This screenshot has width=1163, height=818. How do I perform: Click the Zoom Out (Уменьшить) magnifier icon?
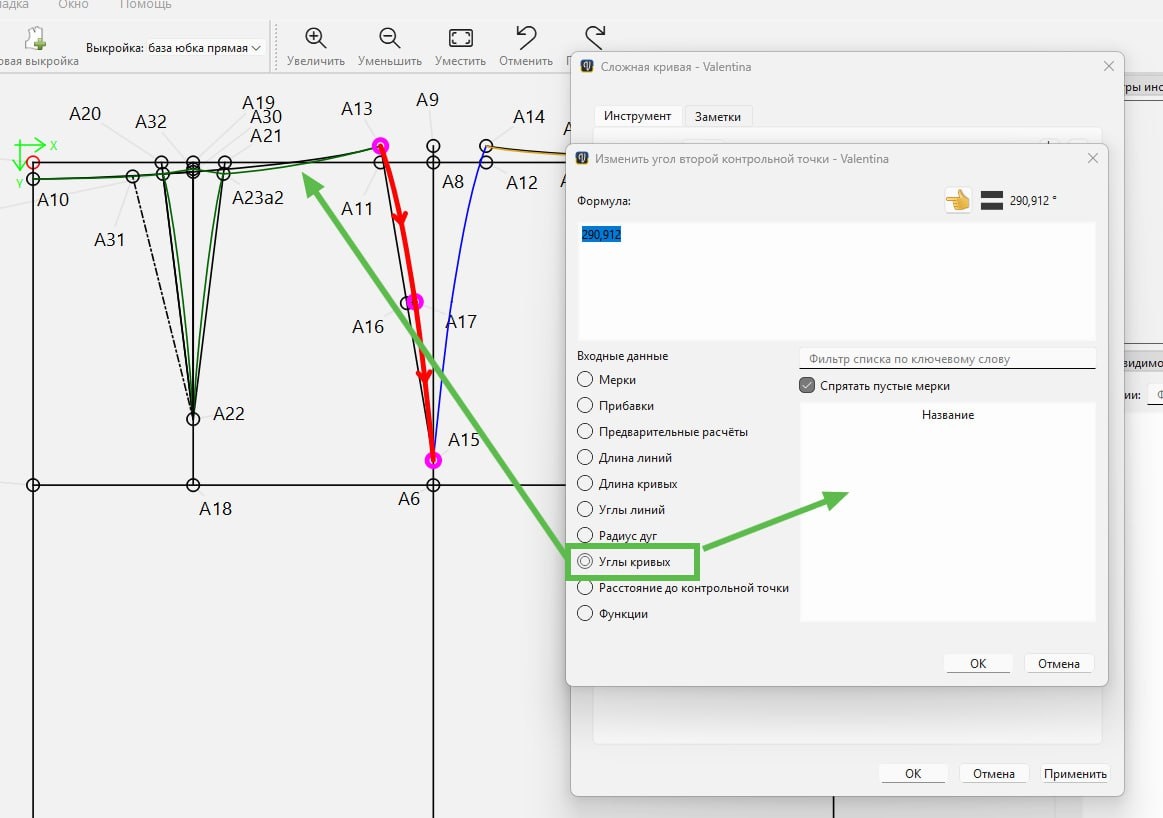pos(389,38)
